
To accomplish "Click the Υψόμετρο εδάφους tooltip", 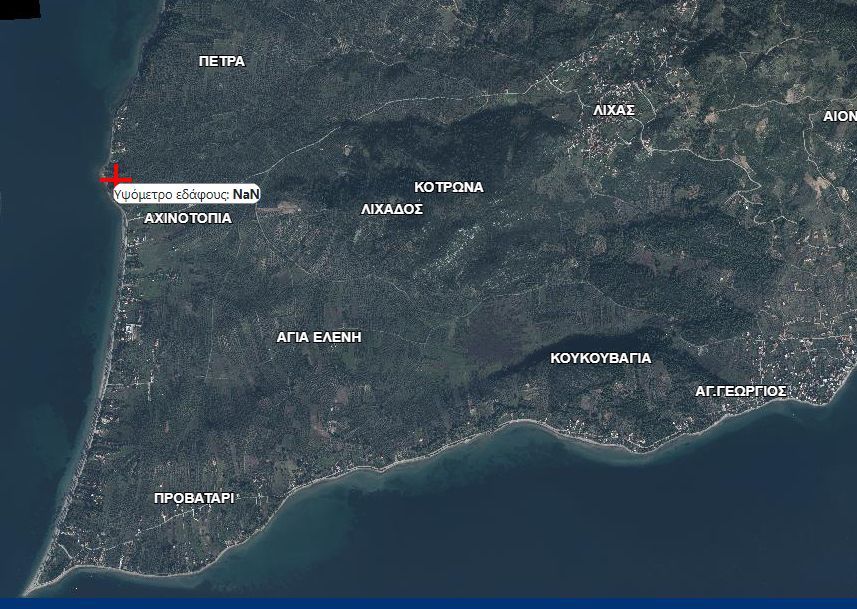I will pyautogui.click(x=185, y=194).
